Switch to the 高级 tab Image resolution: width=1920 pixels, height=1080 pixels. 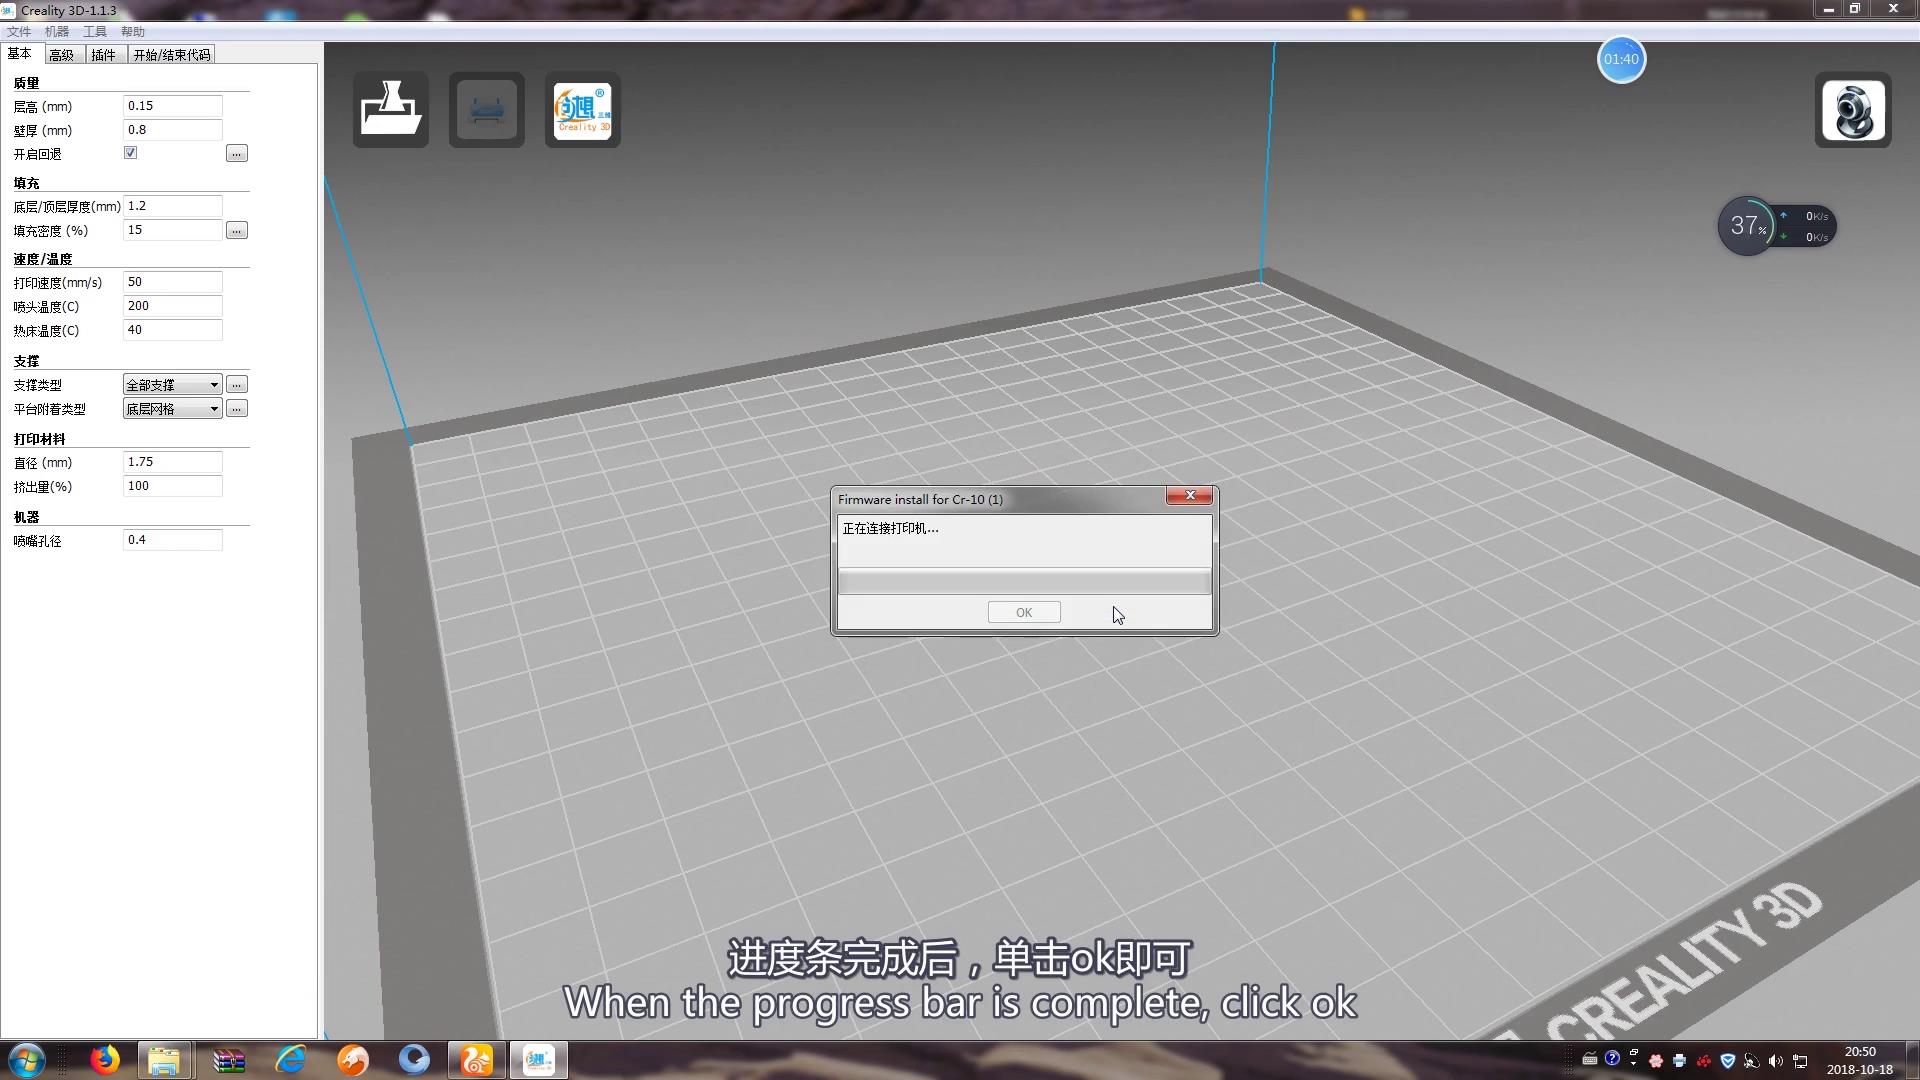(x=62, y=55)
